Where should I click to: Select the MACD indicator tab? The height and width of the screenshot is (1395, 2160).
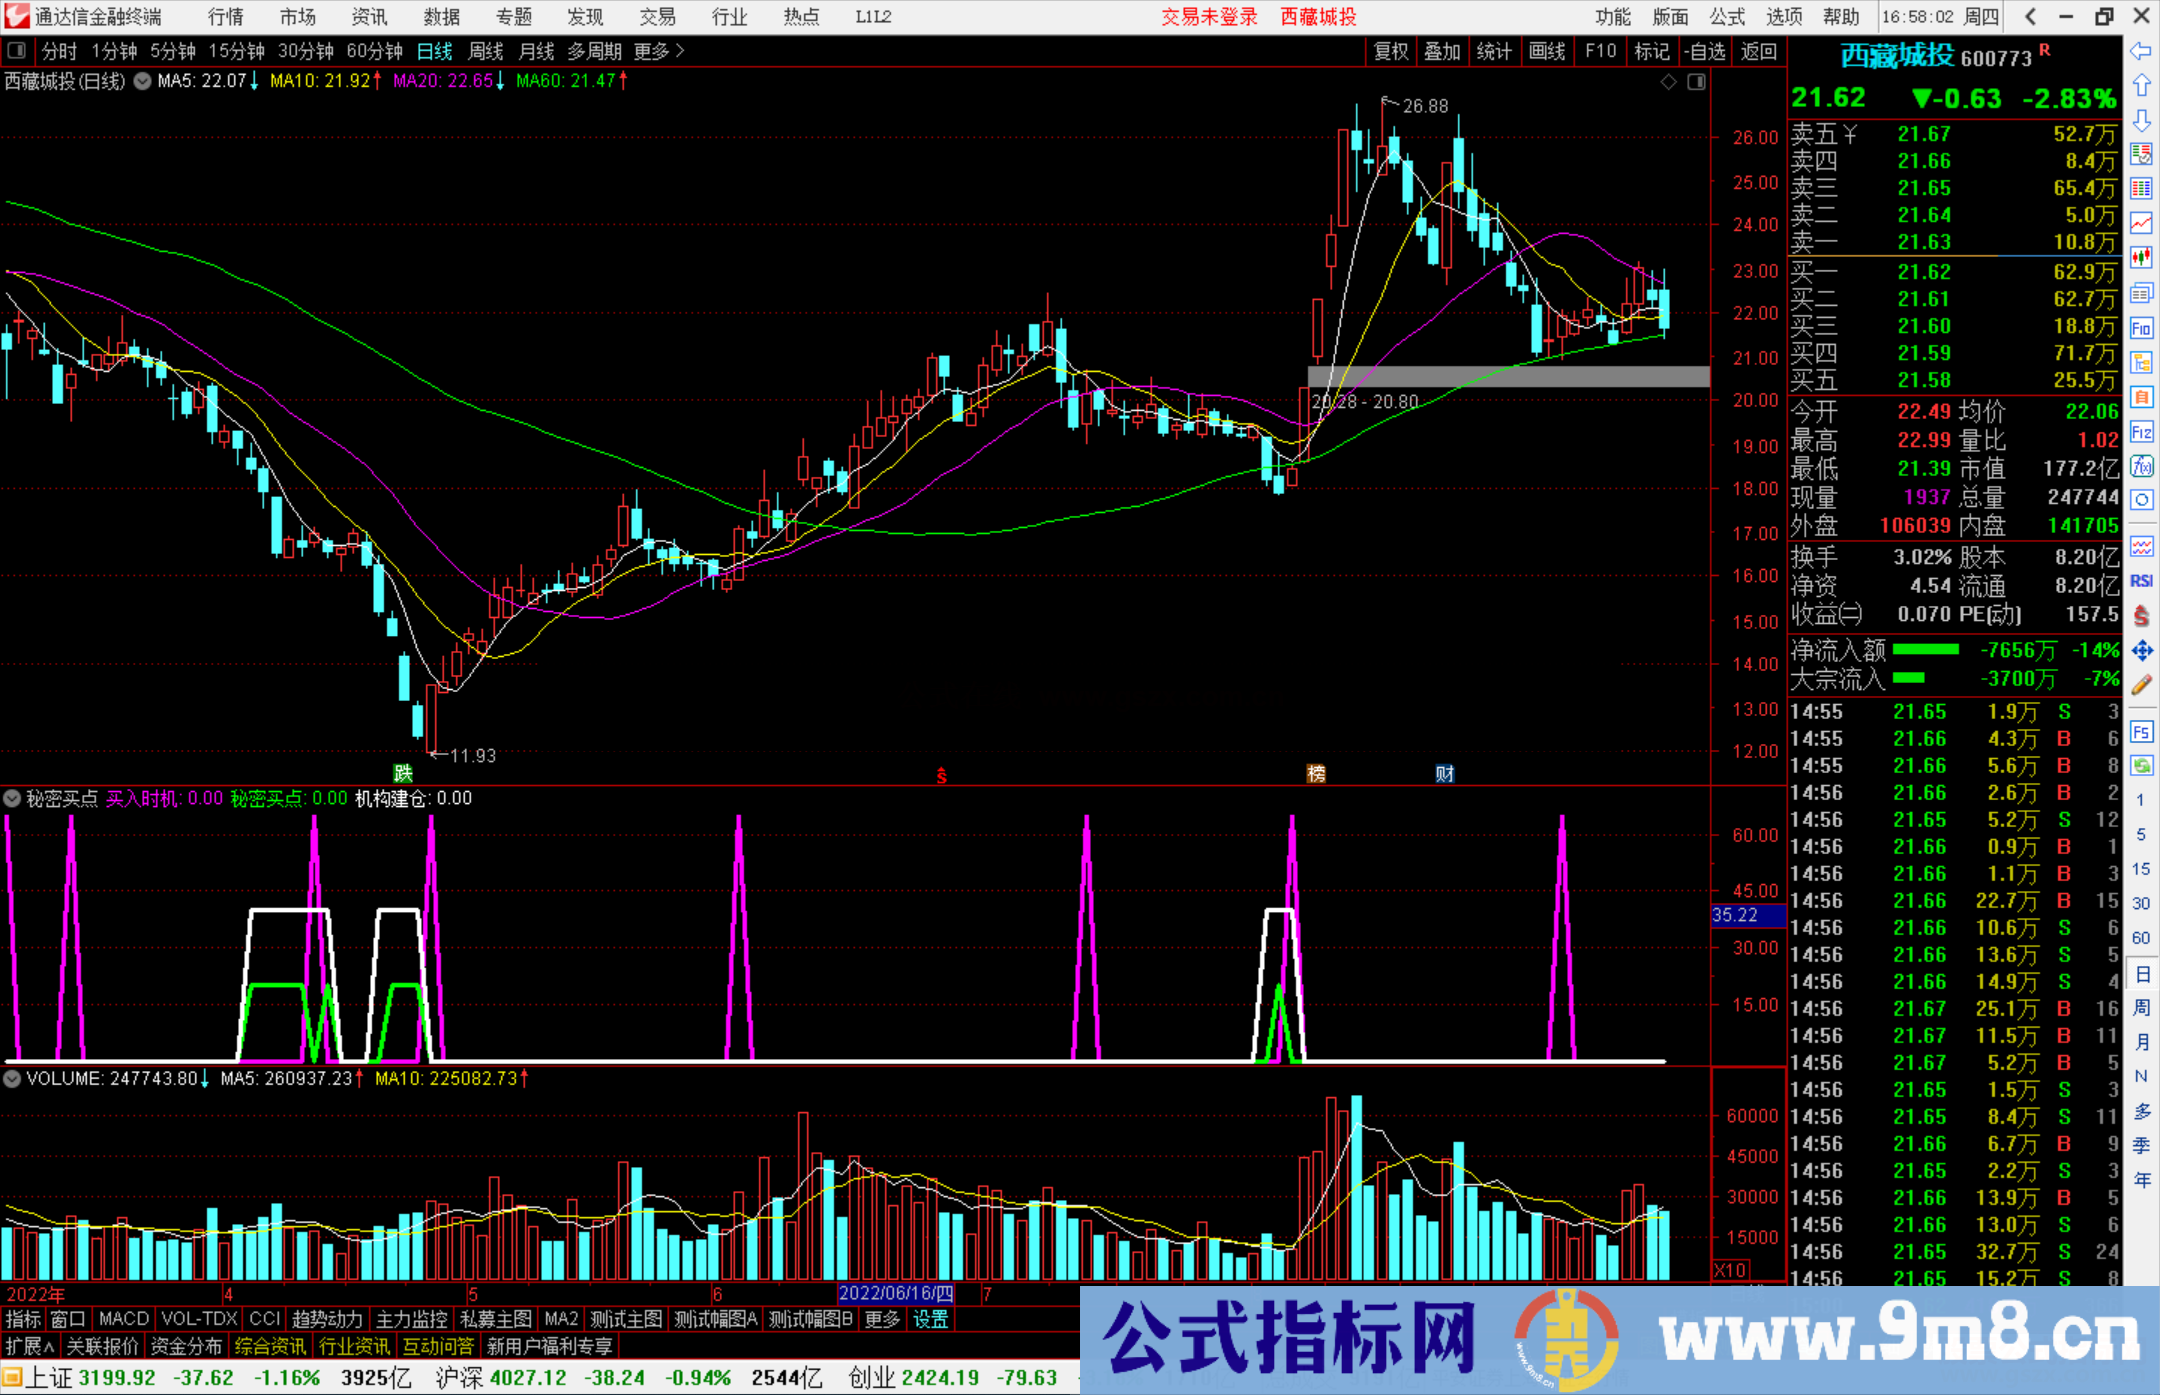click(123, 1319)
